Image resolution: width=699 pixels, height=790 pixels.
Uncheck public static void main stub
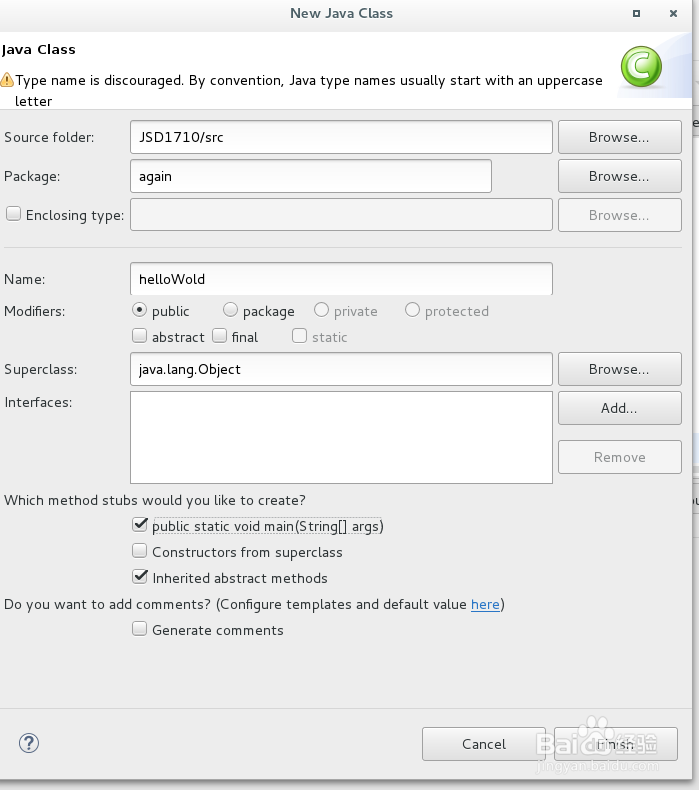(x=140, y=525)
